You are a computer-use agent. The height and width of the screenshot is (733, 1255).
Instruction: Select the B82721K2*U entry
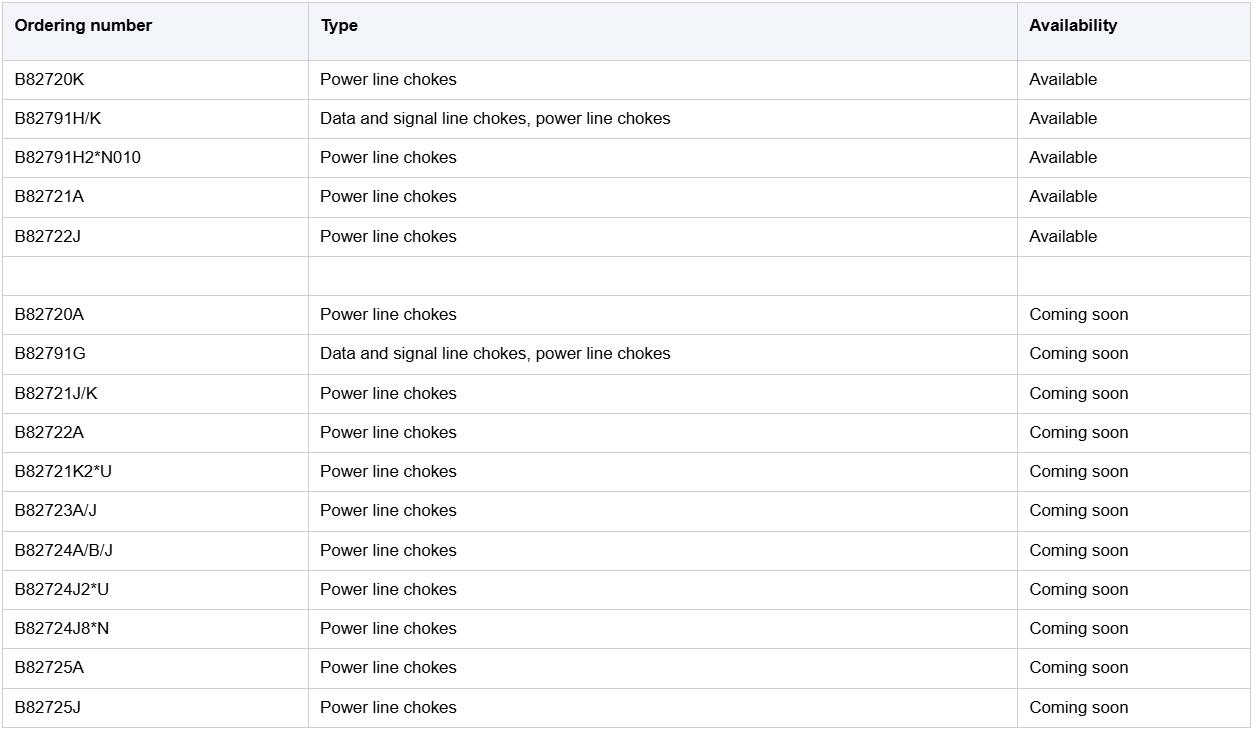[63, 471]
